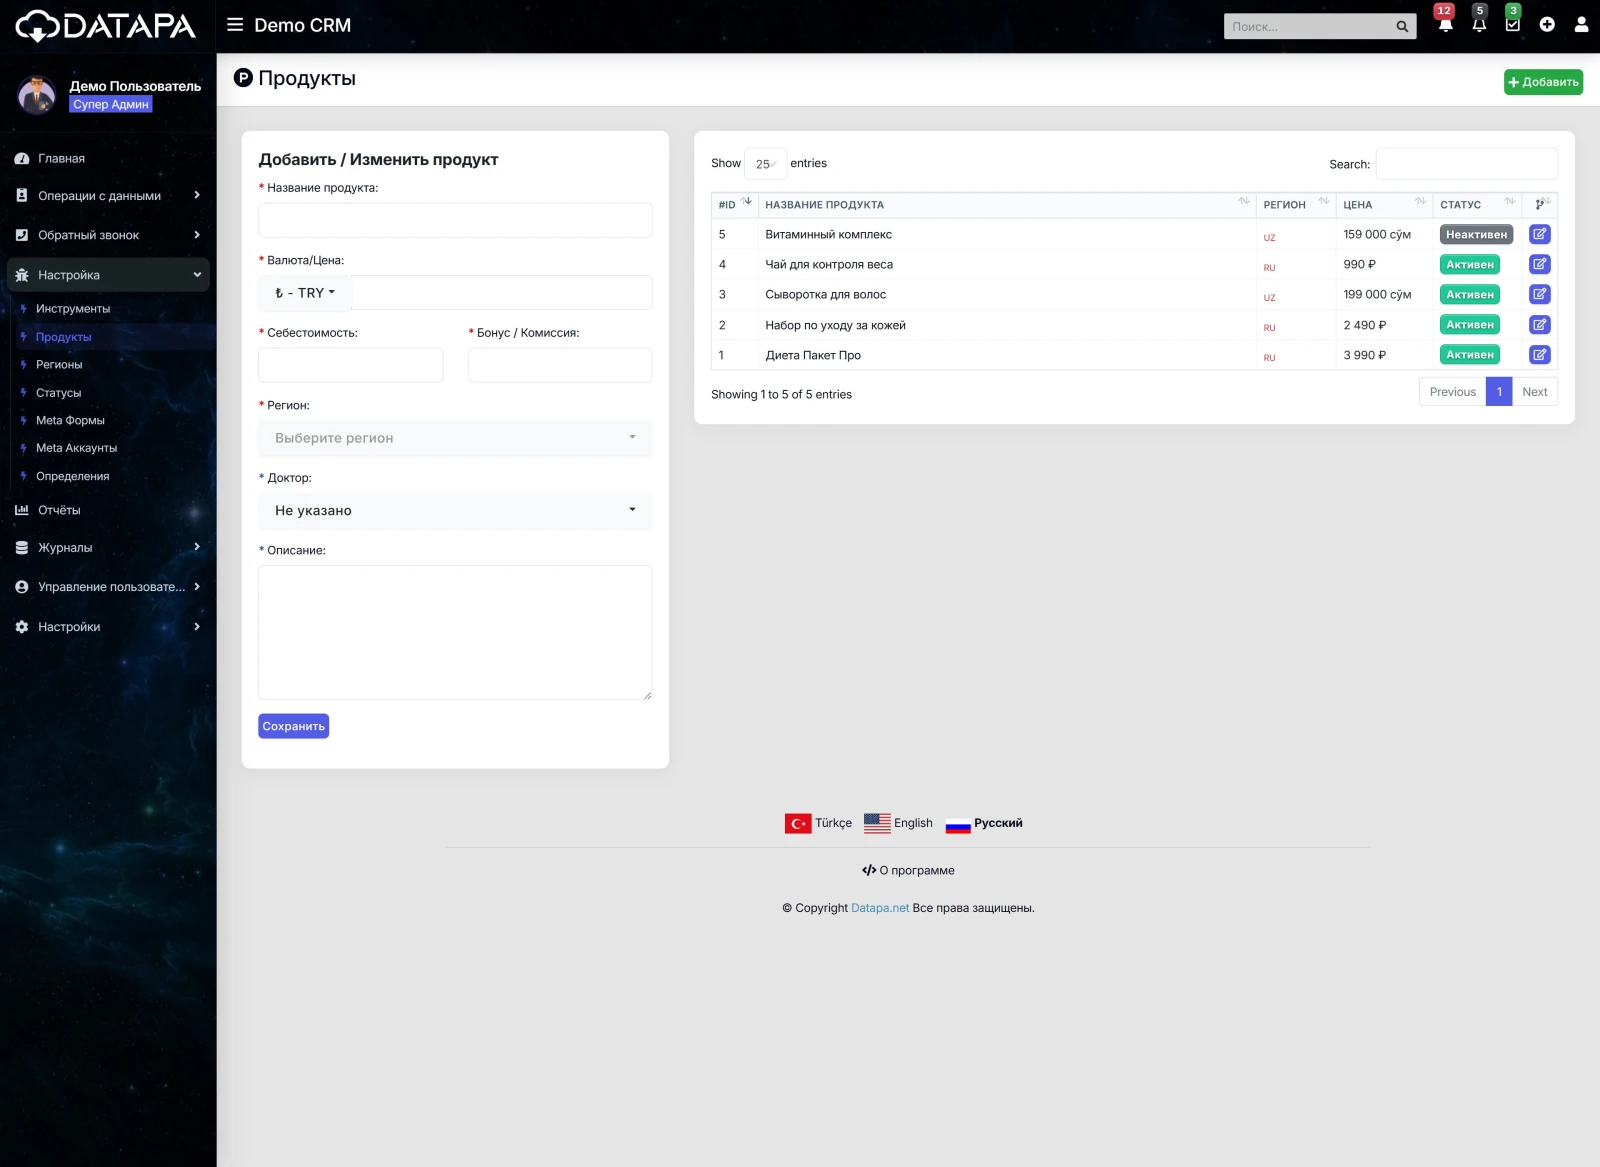
Task: Open outline bell alerts with 5 badge
Action: click(1479, 24)
